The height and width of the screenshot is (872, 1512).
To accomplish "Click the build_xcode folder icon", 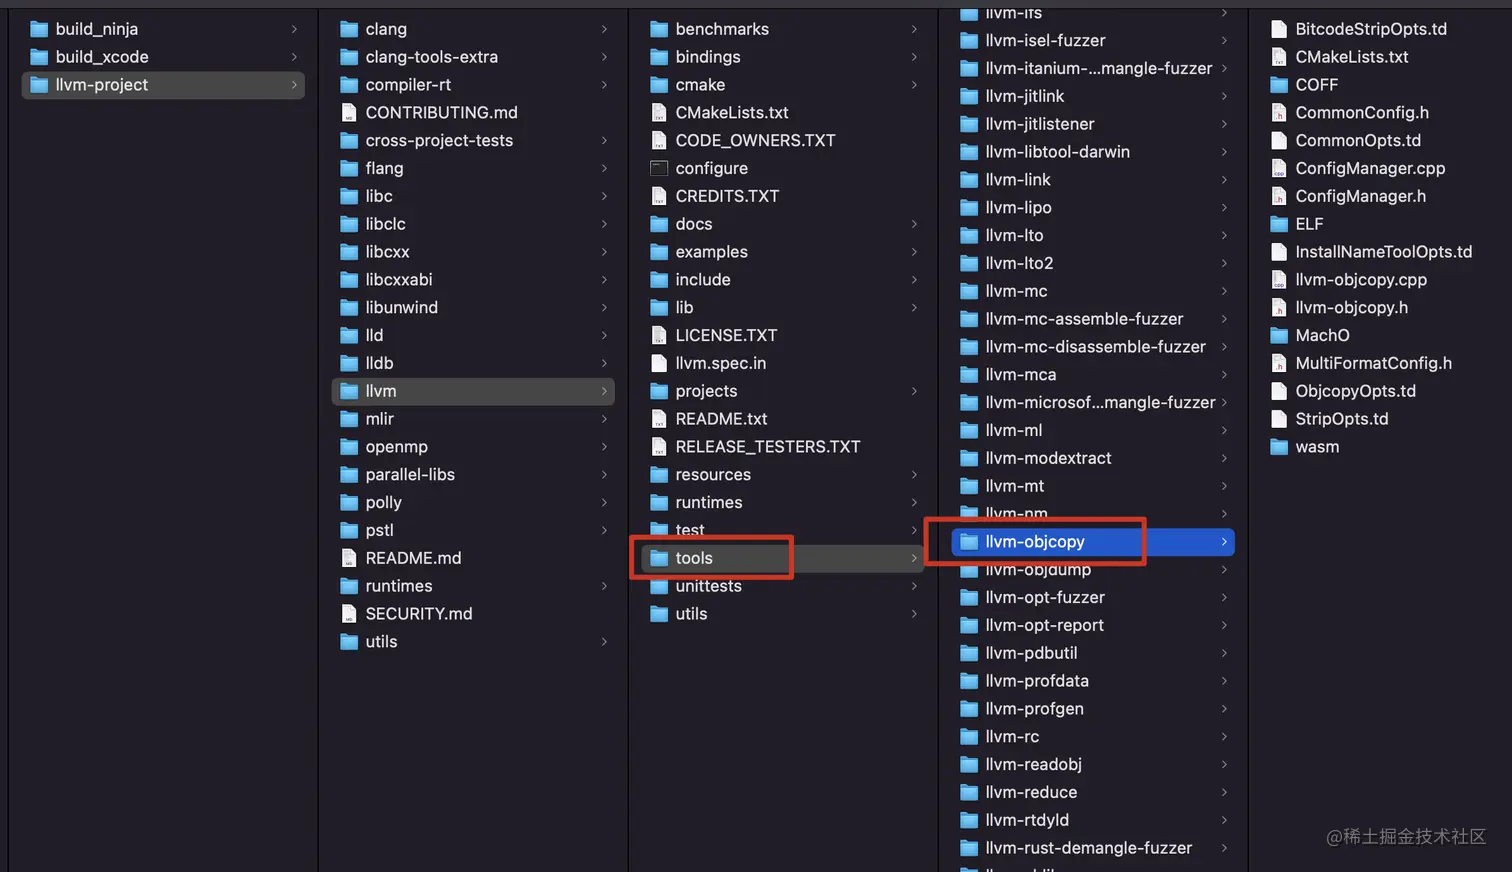I will point(39,57).
